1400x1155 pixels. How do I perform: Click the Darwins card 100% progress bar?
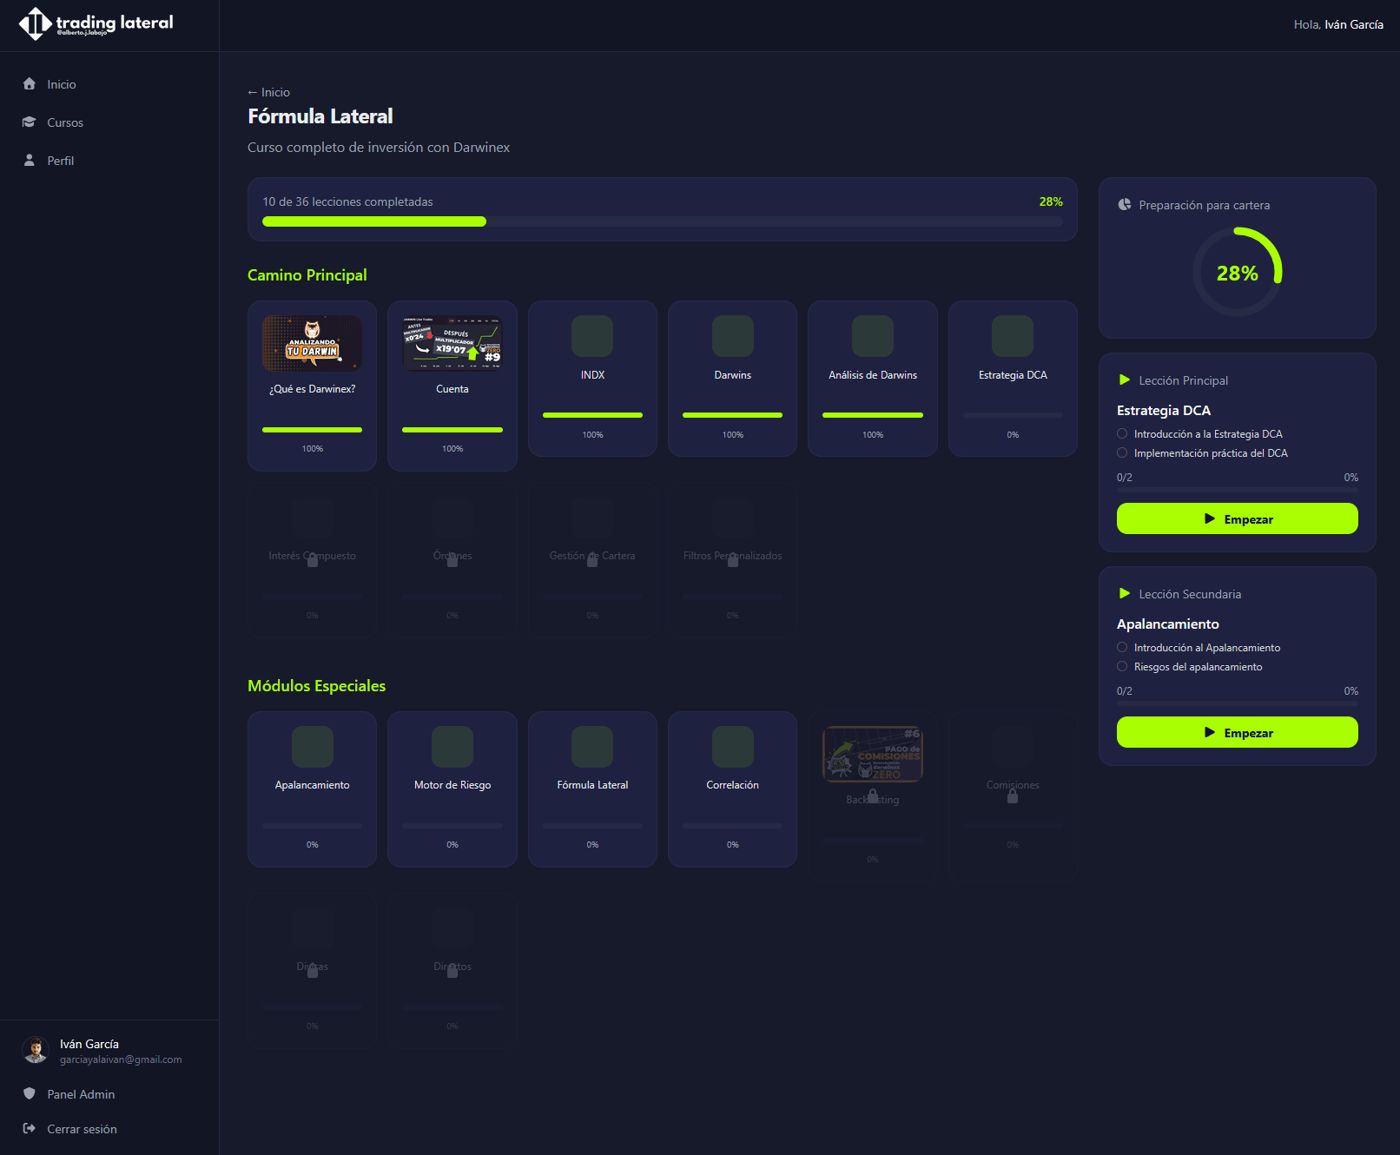click(732, 415)
